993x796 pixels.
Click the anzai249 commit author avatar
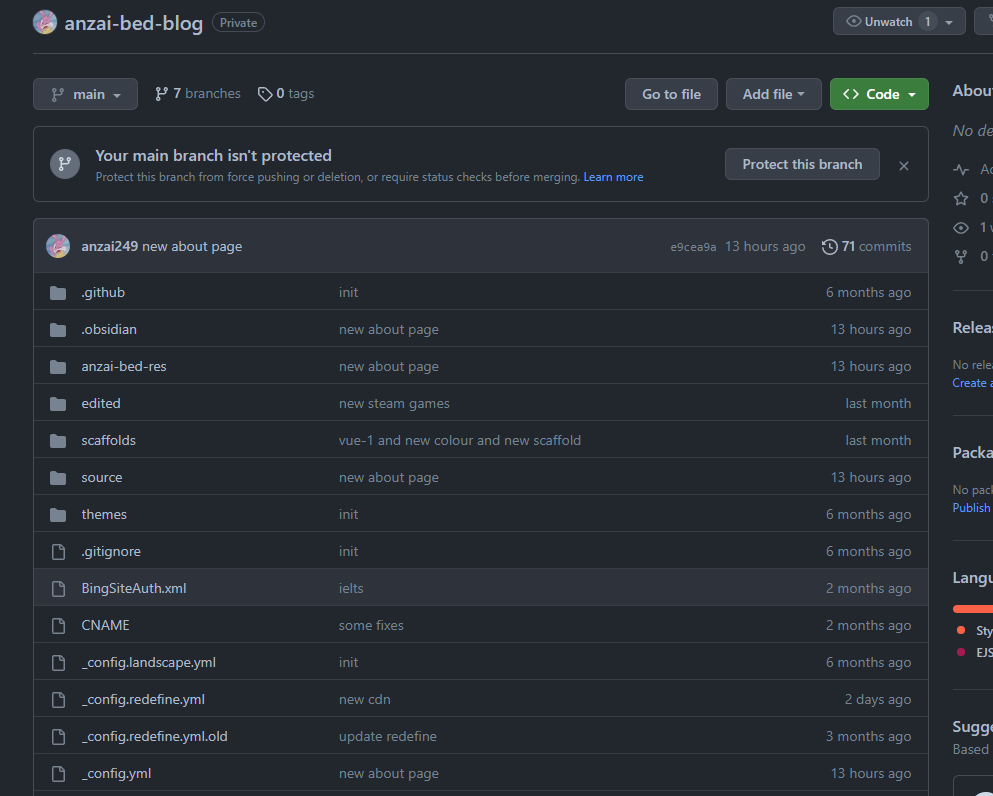58,246
